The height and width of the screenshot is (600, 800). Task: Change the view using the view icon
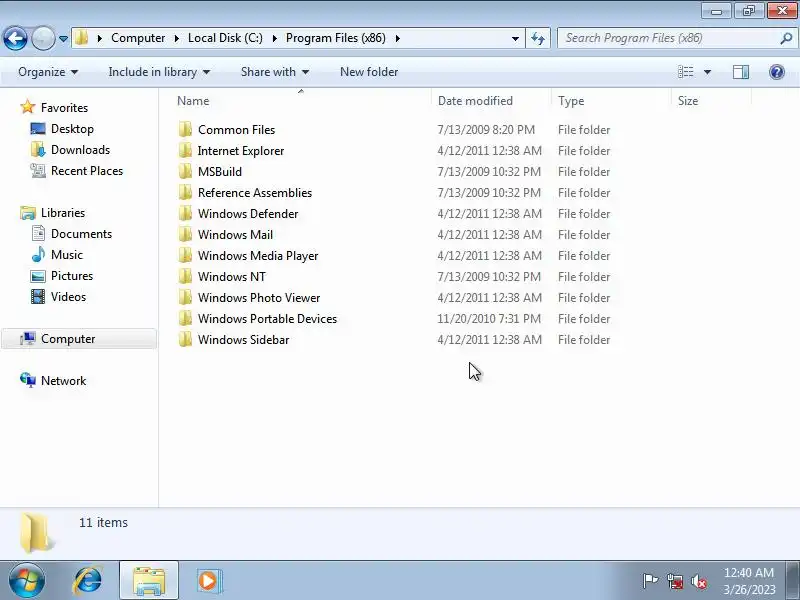pyautogui.click(x=686, y=72)
